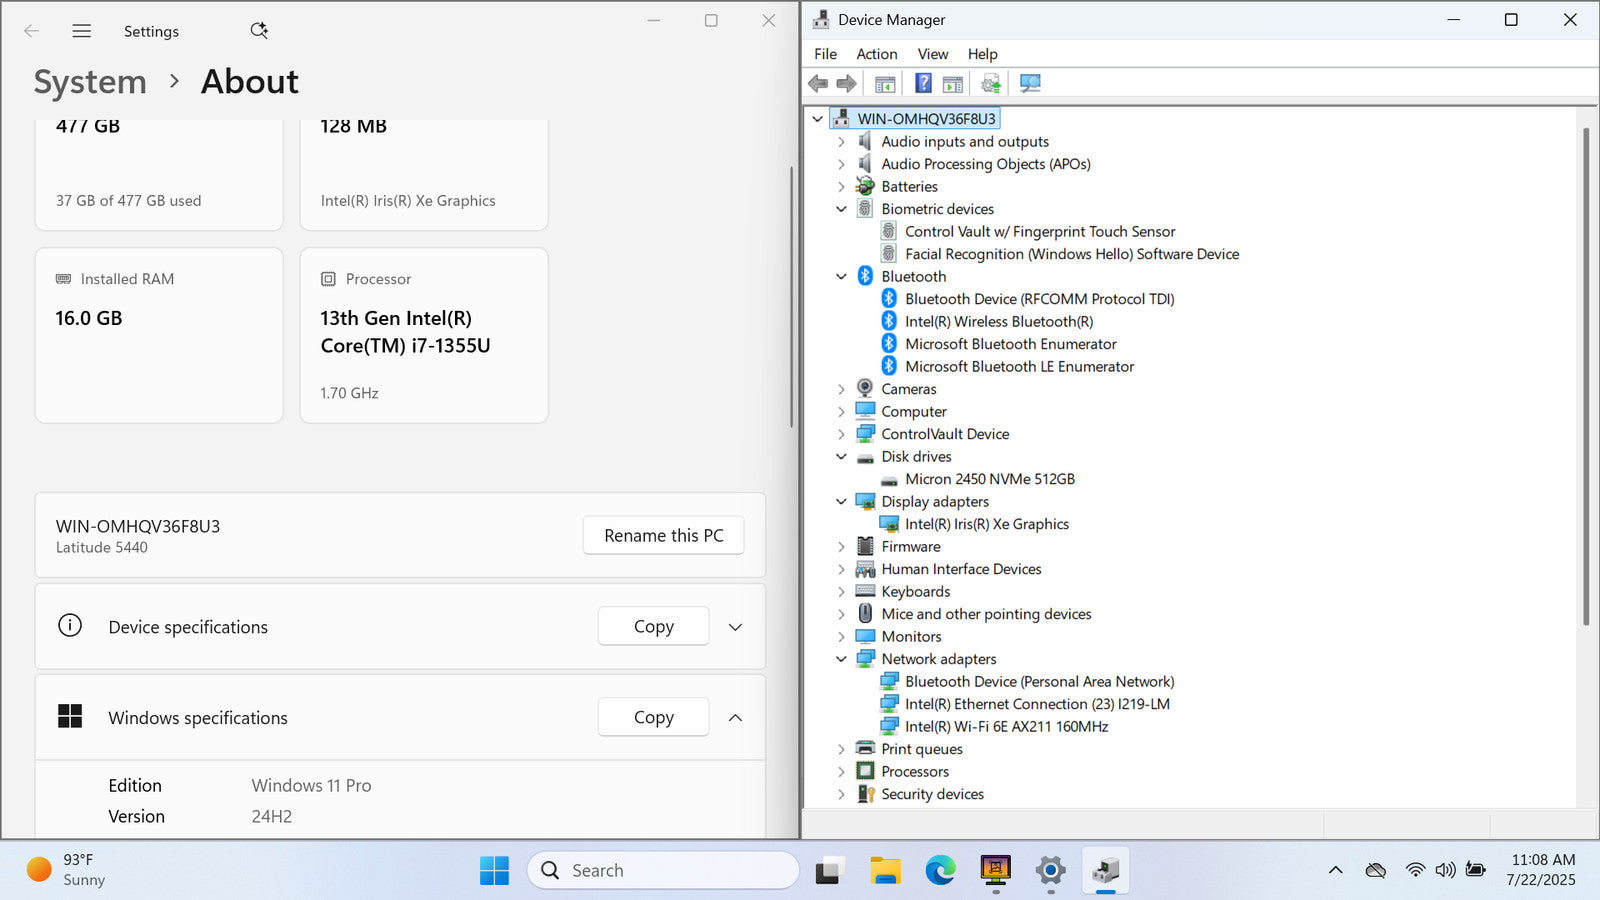Open Microsoft Edge from the taskbar

coord(940,870)
